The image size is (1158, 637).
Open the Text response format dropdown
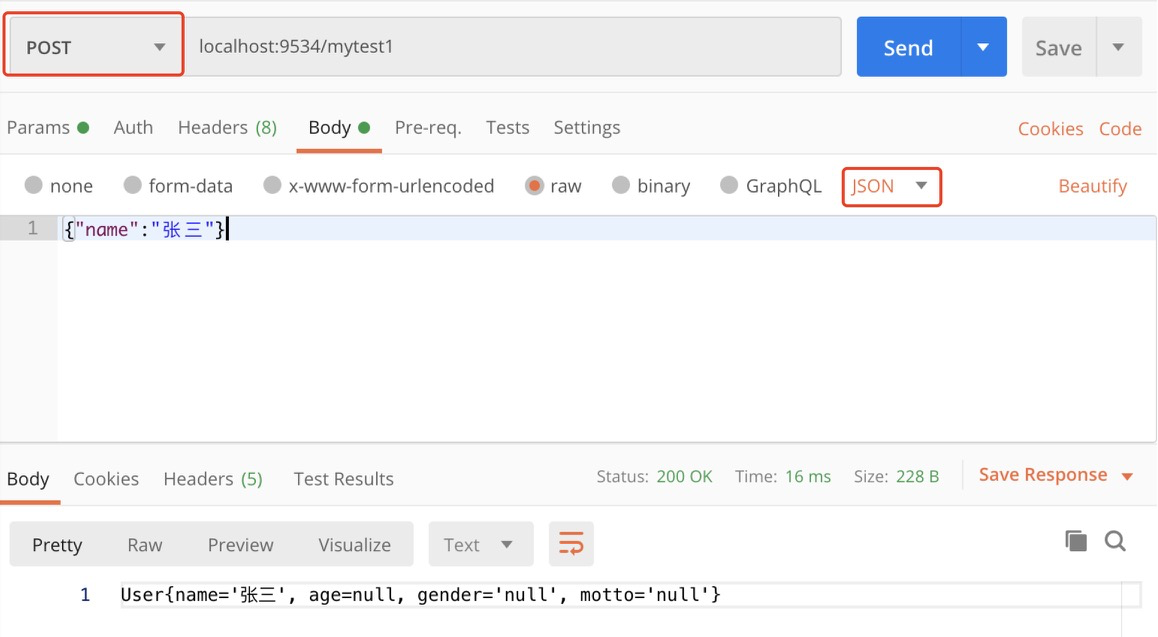point(480,544)
